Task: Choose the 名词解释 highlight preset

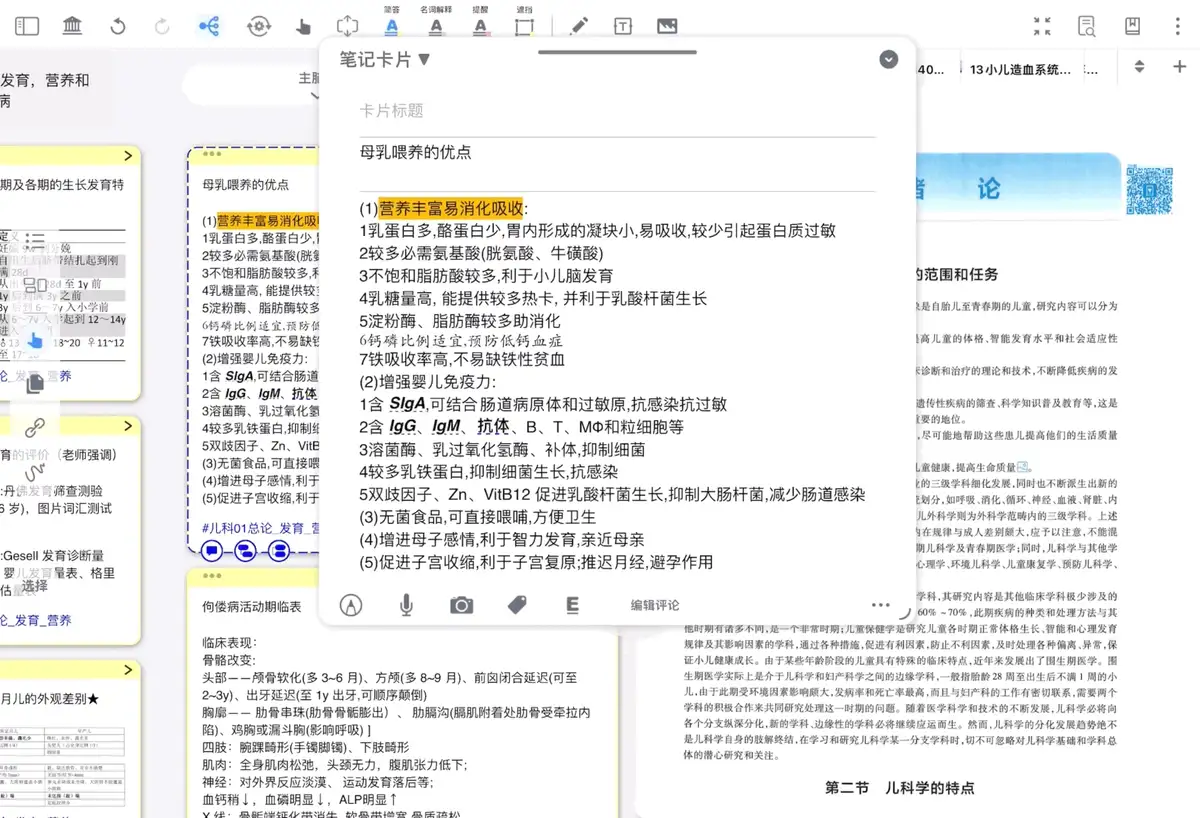Action: click(x=436, y=22)
